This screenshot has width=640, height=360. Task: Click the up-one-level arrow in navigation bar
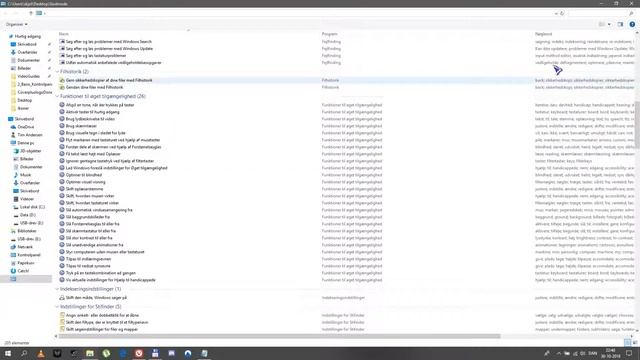point(31,13)
